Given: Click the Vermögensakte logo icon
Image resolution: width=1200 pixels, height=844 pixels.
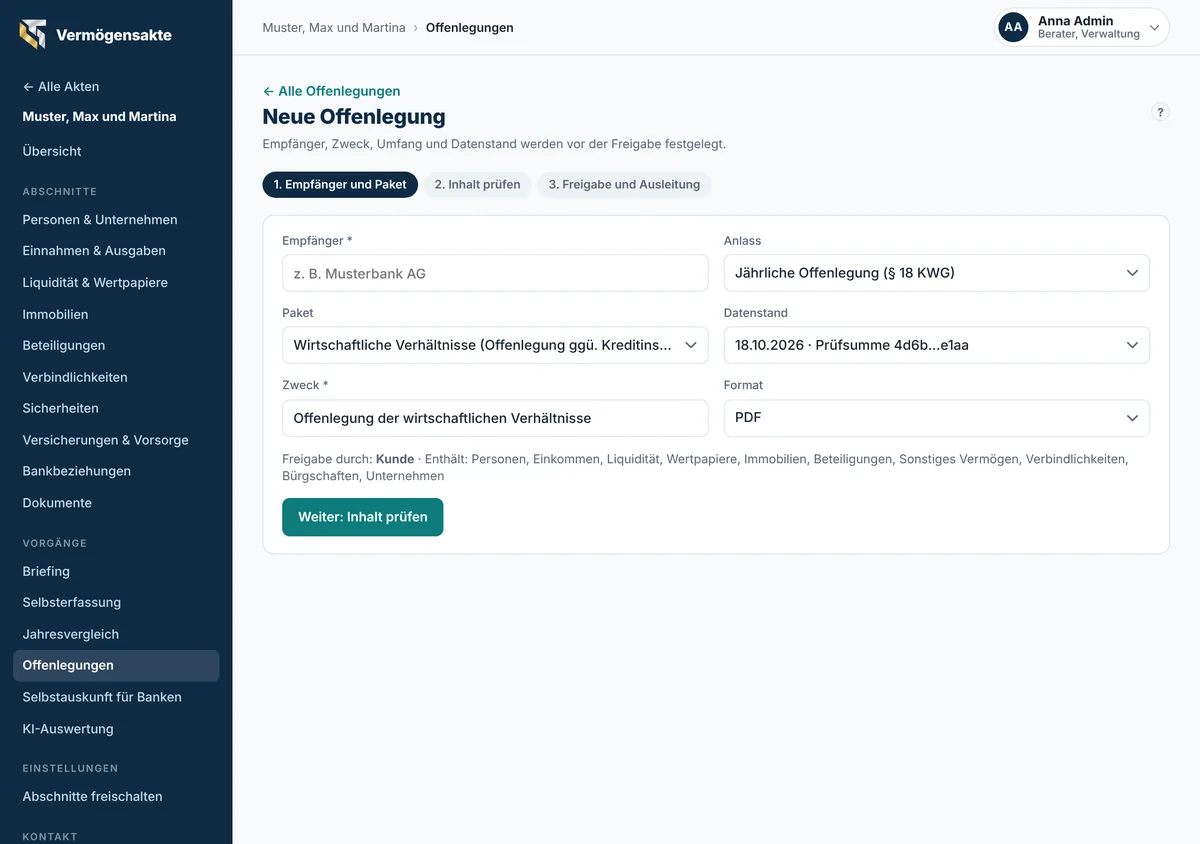Looking at the screenshot, I should (x=33, y=34).
